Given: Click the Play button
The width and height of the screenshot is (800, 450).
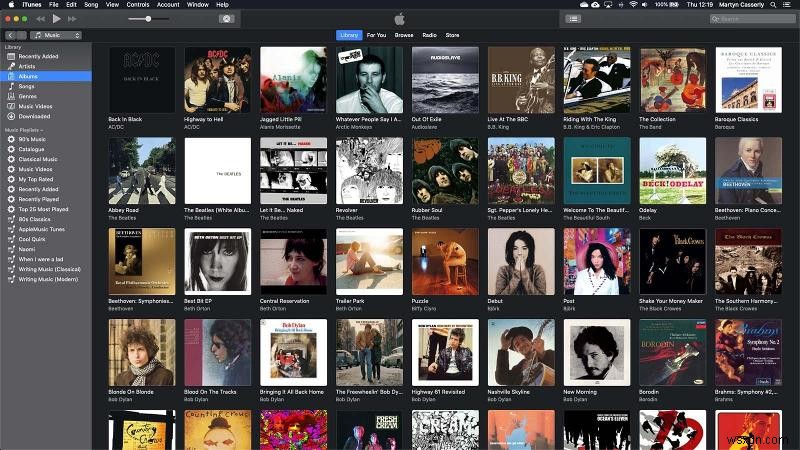Looking at the screenshot, I should click(x=56, y=19).
